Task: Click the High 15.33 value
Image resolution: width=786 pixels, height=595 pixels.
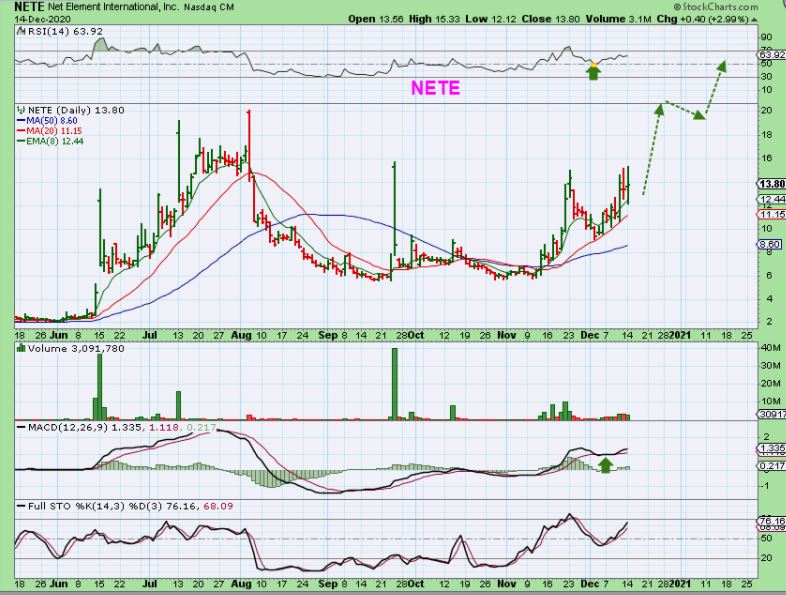Action: 435,19
